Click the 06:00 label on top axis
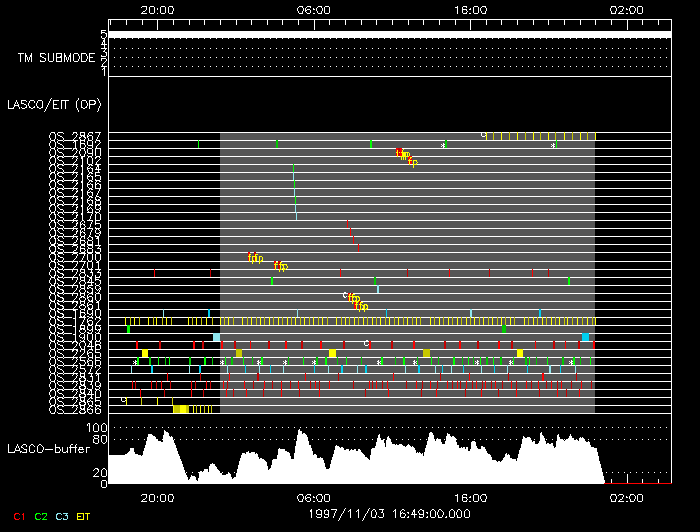This screenshot has width=700, height=532. pos(314,8)
